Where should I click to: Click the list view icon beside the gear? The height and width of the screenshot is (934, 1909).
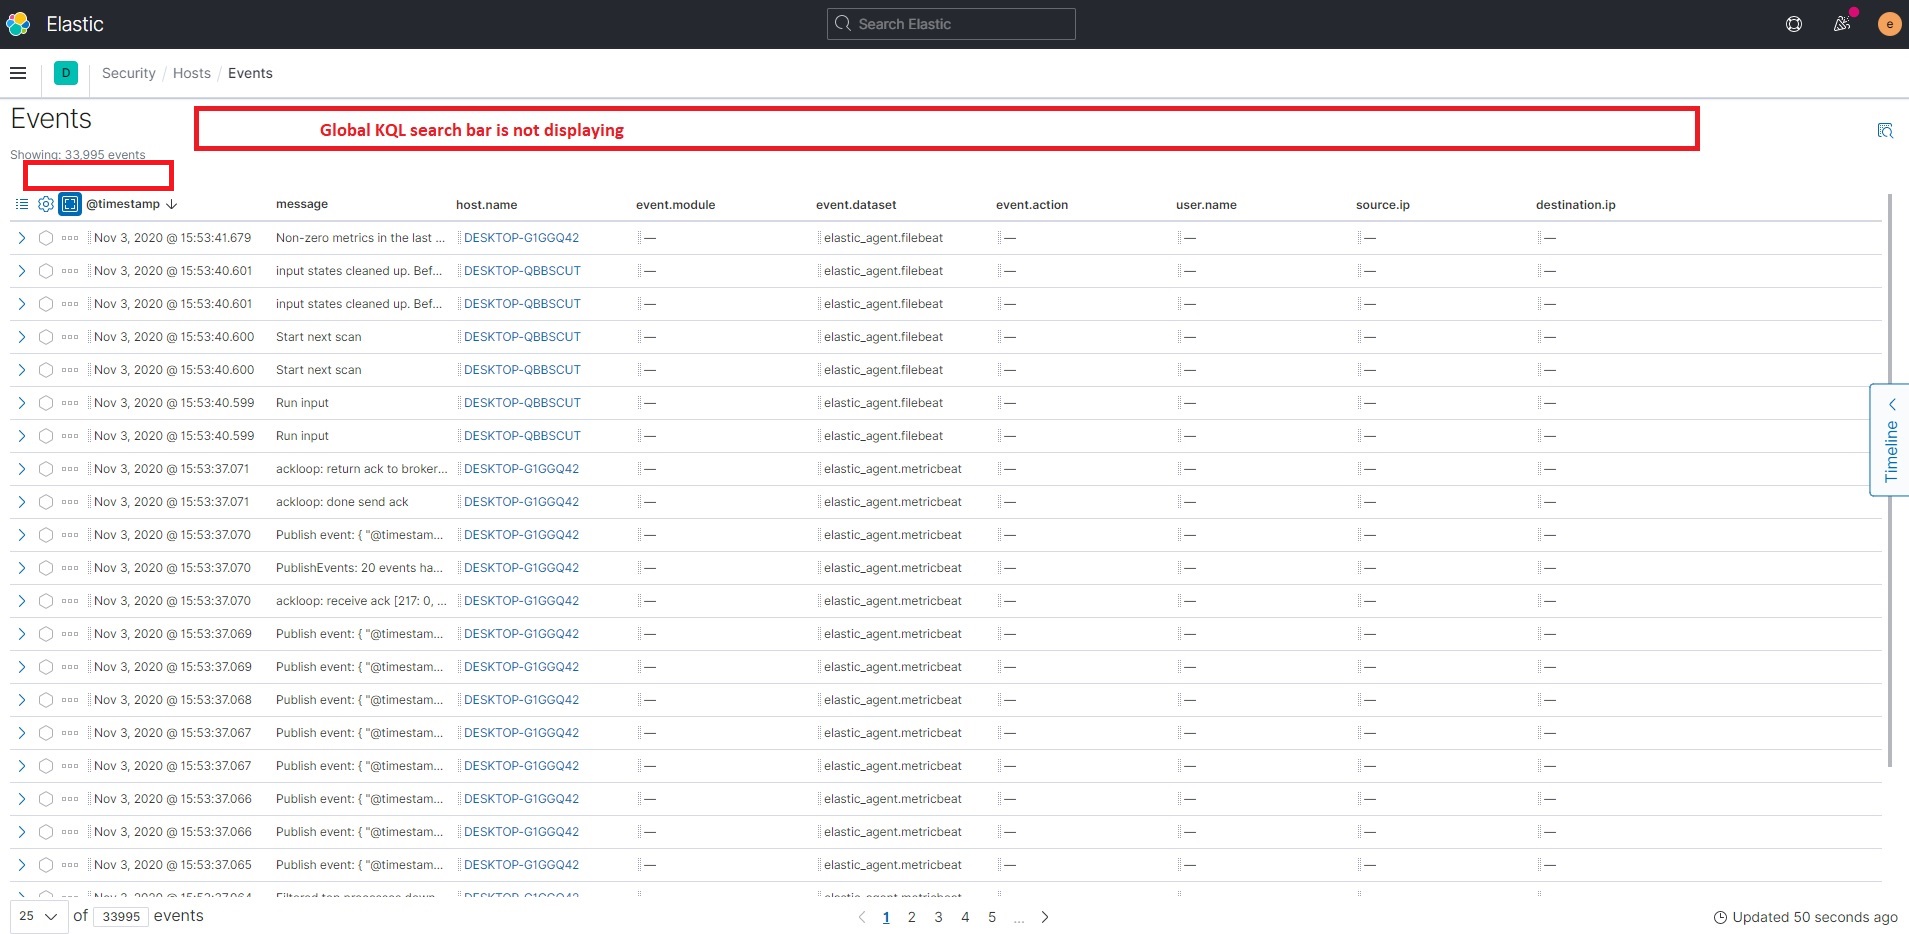tap(21, 204)
